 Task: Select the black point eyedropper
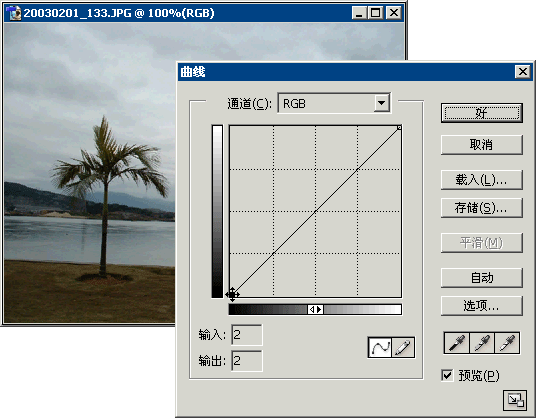[457, 343]
